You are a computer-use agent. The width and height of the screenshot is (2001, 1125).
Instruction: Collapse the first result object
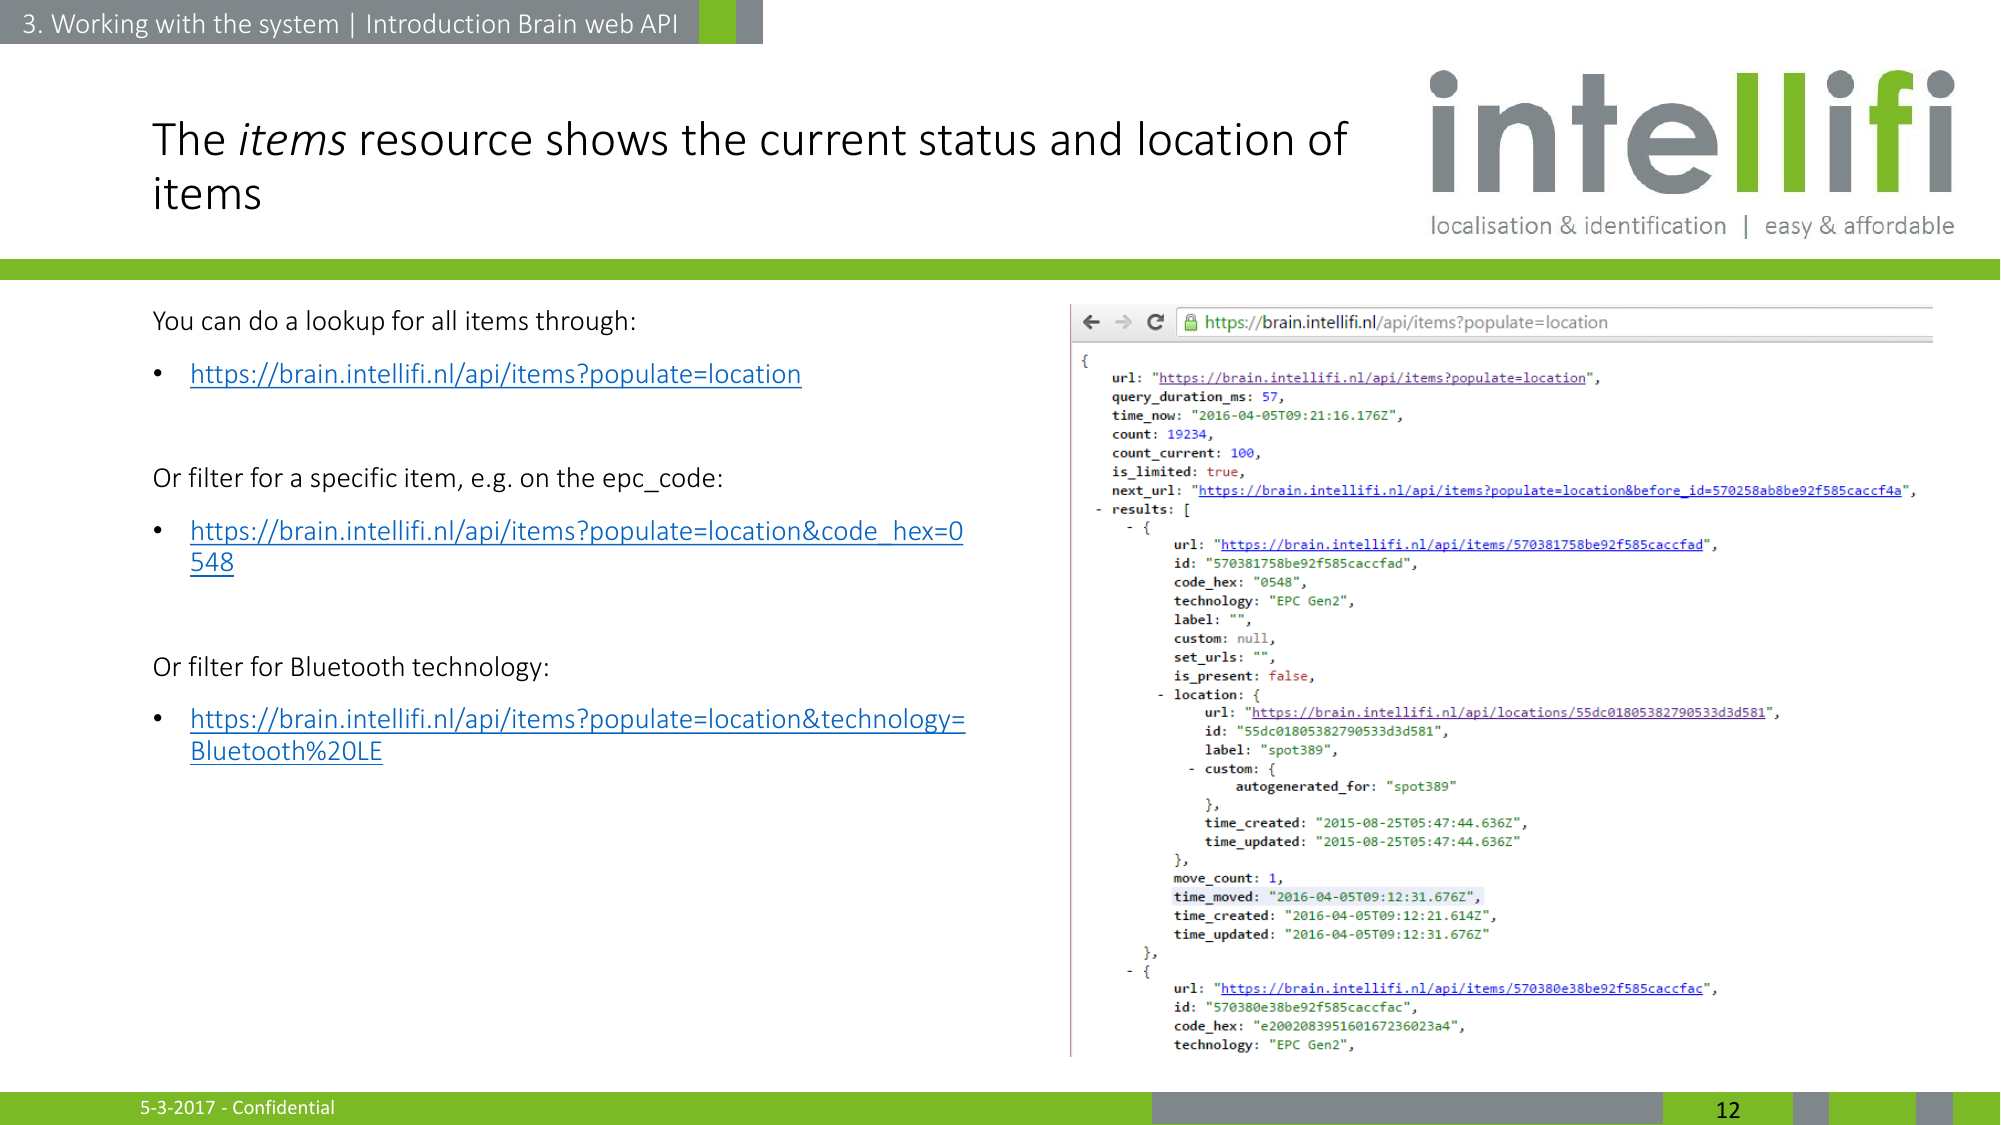[1130, 528]
